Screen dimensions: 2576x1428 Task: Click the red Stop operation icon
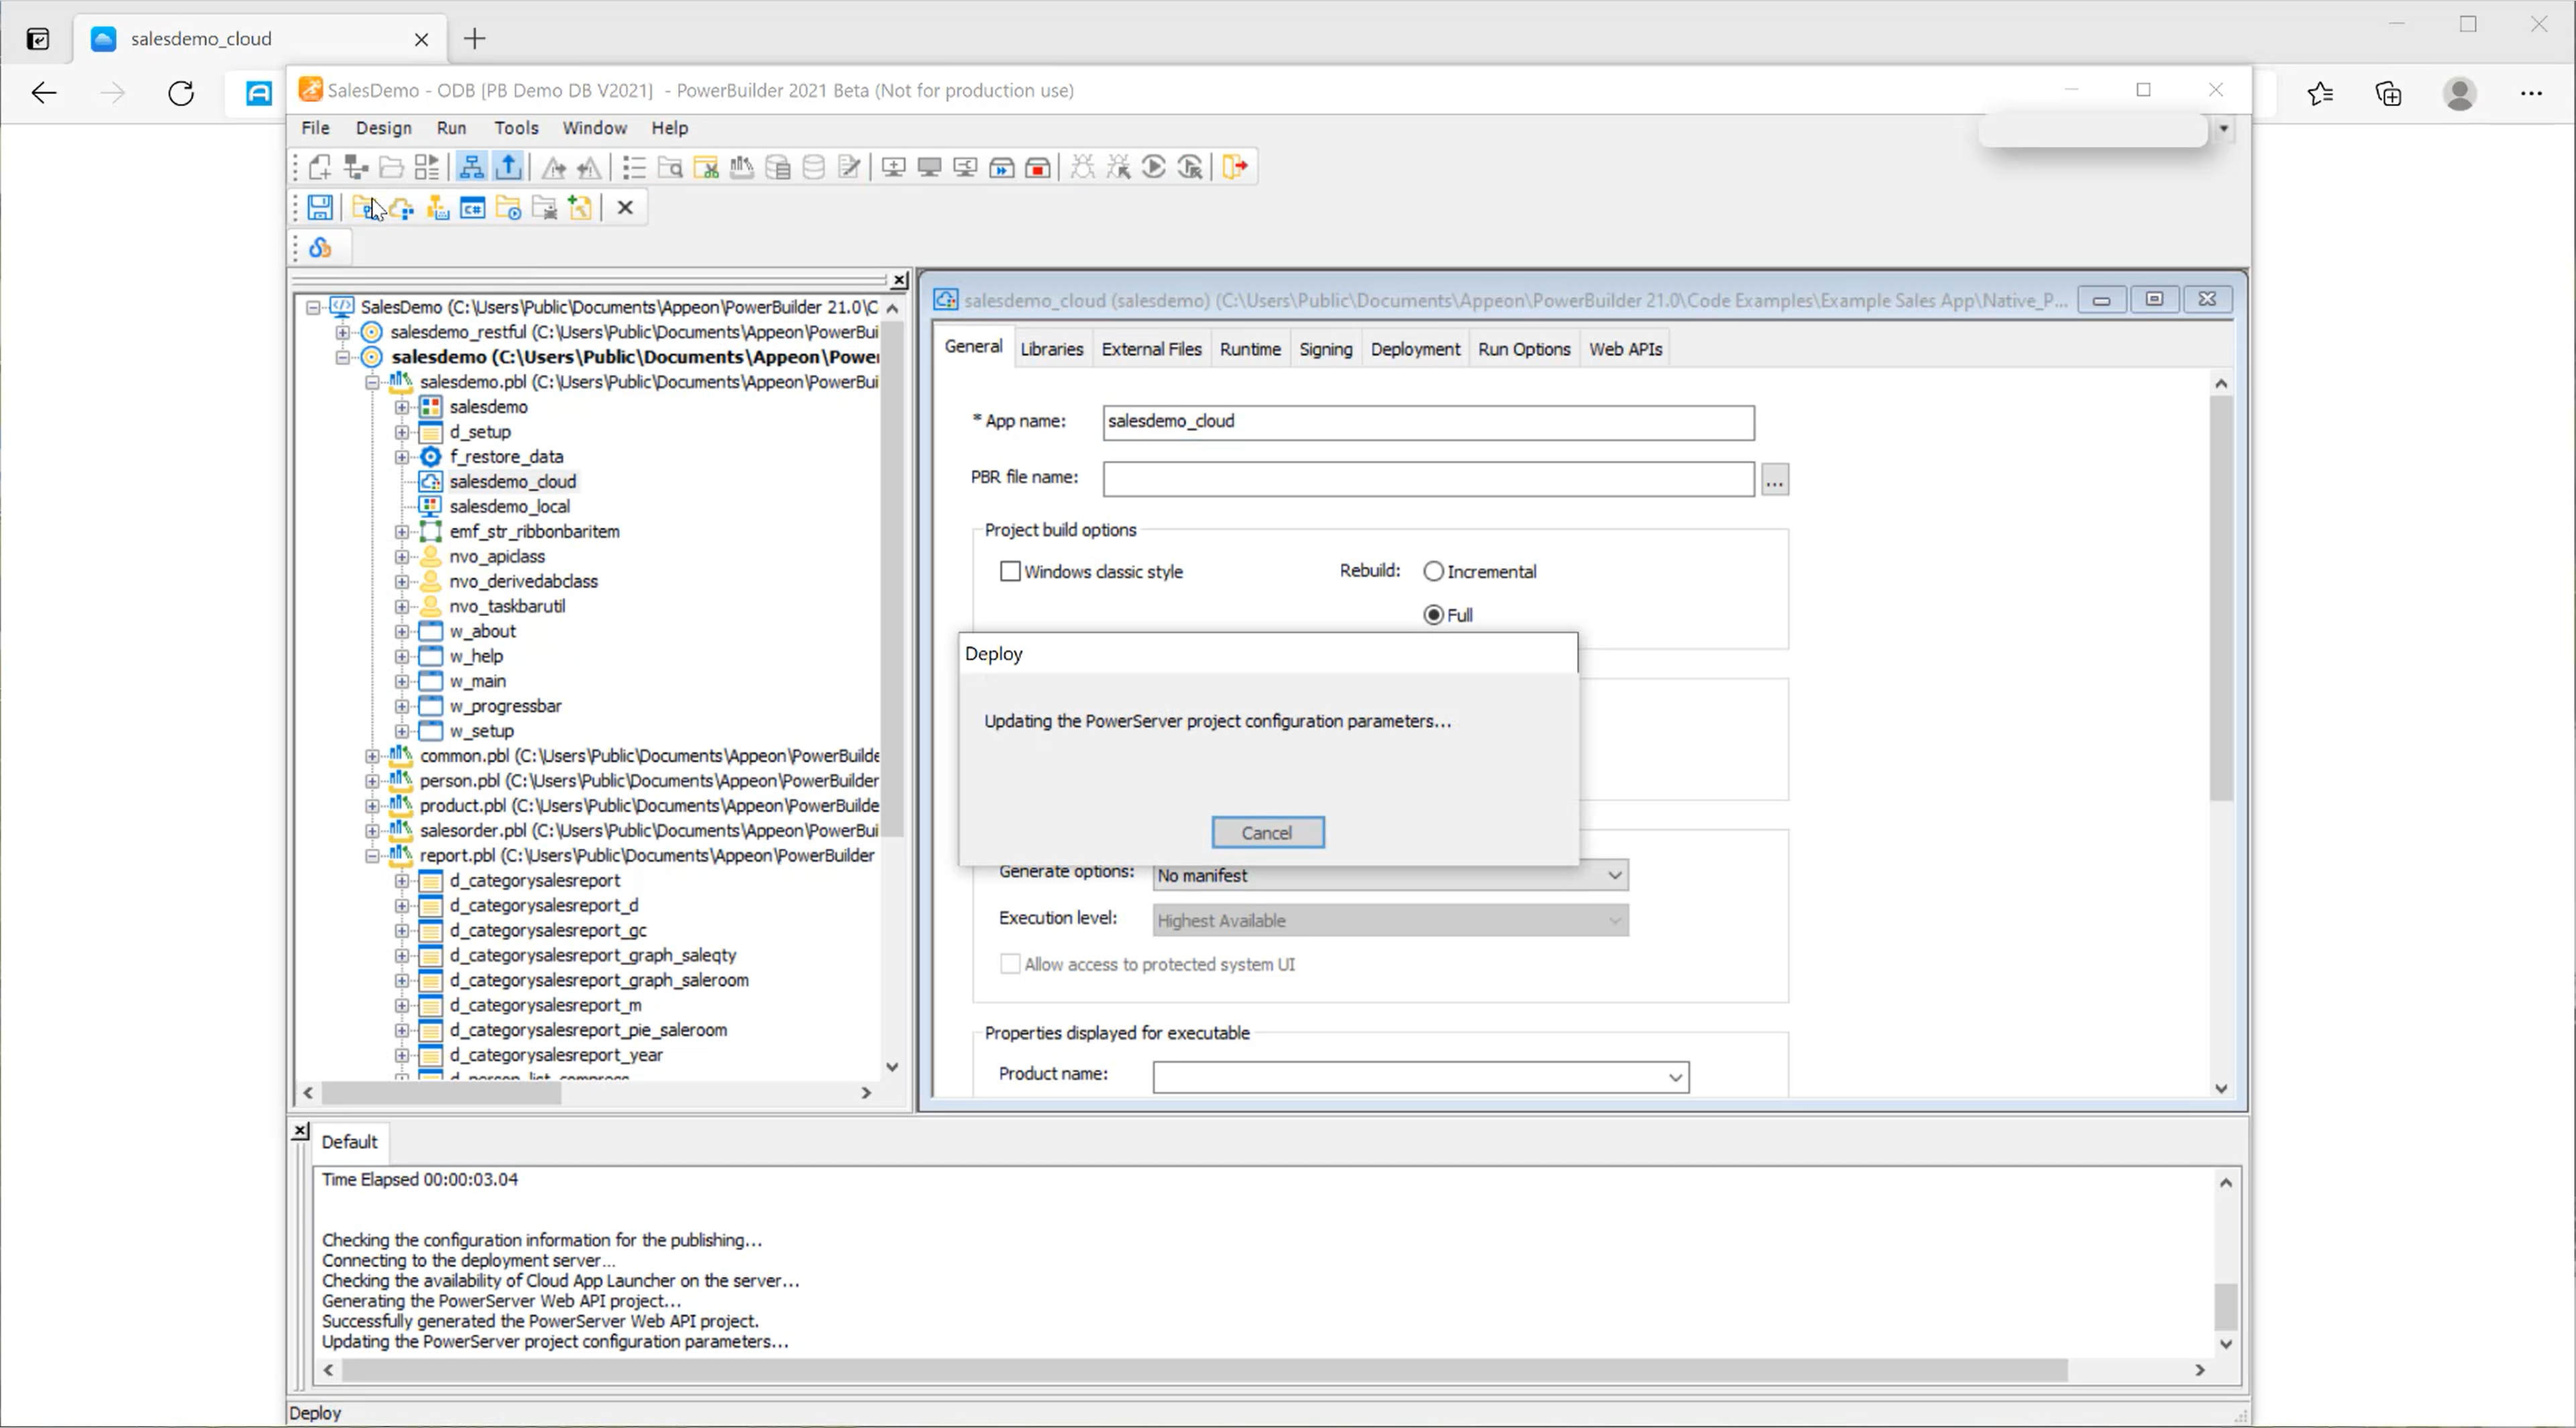(x=1038, y=167)
